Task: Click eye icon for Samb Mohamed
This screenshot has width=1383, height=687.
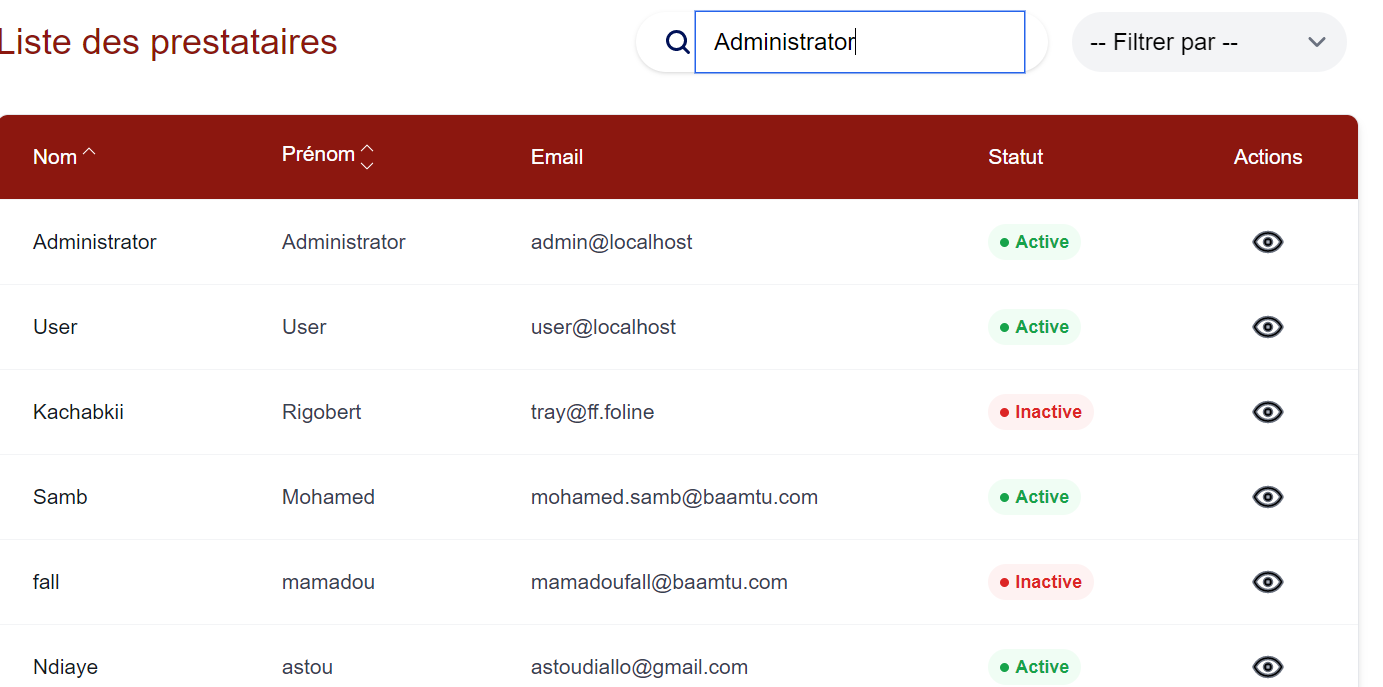Action: point(1267,497)
